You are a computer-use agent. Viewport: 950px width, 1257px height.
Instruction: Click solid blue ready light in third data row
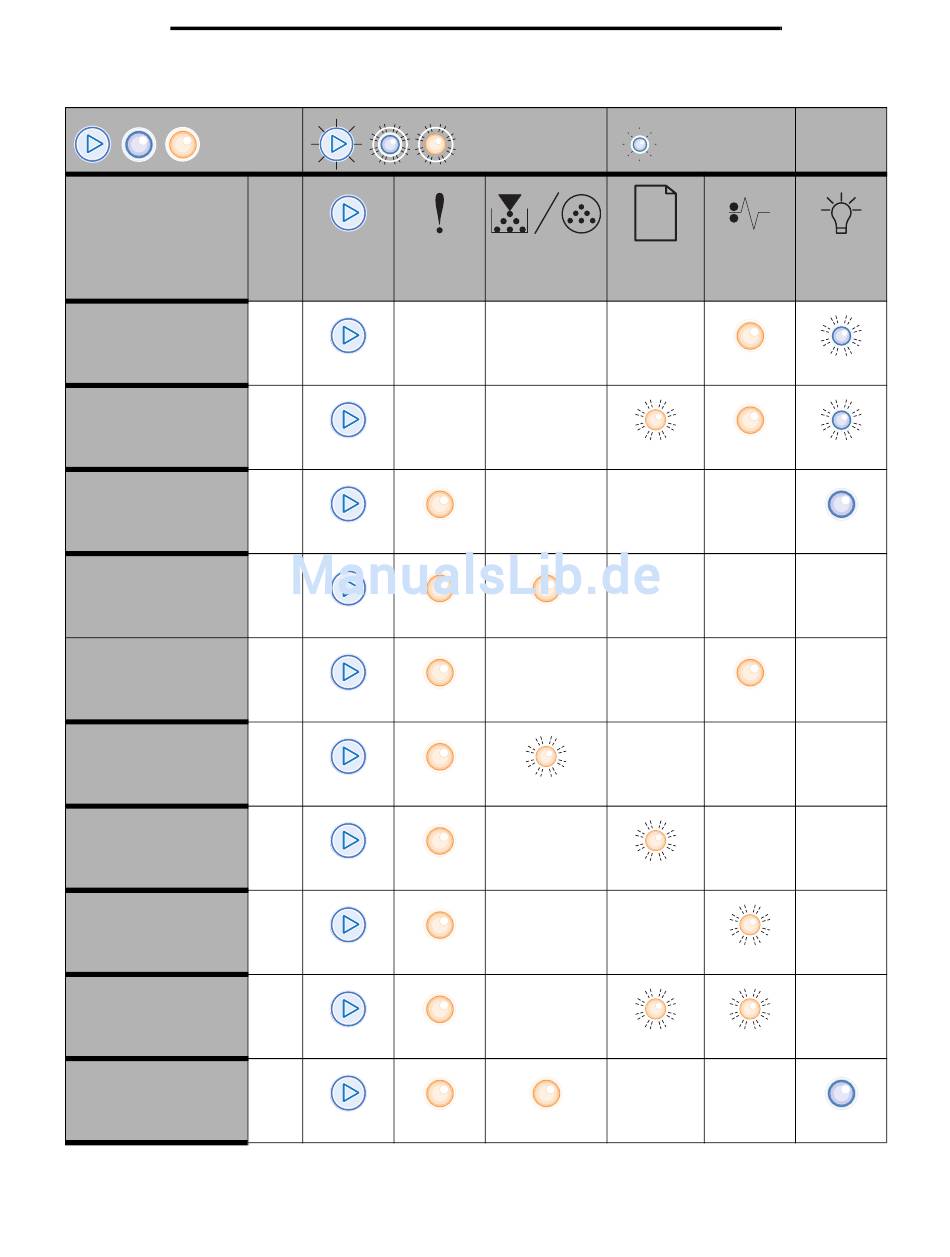click(841, 504)
